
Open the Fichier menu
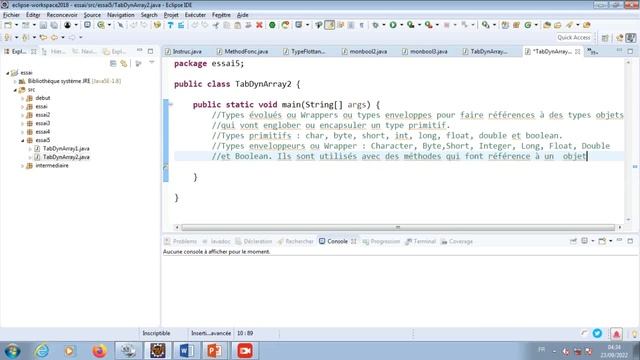pos(11,15)
